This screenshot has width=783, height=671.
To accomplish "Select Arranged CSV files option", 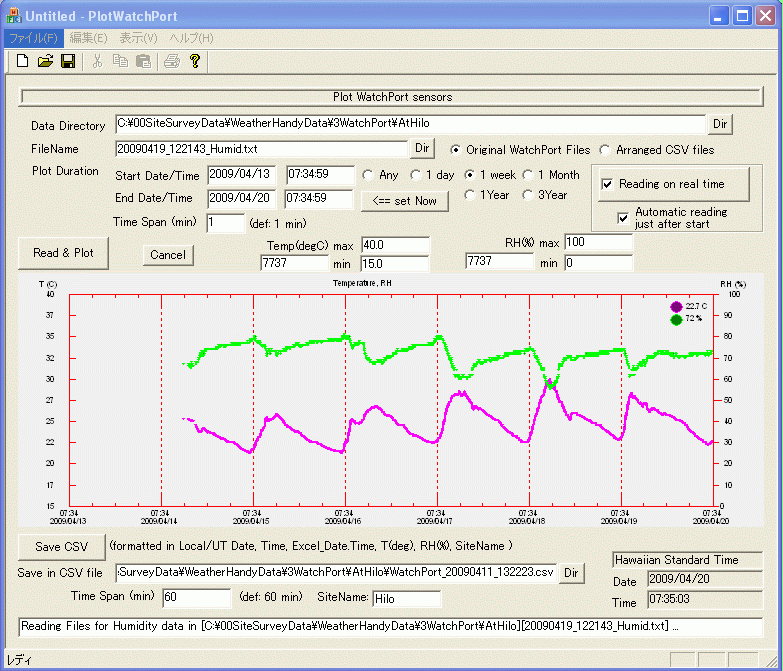I will tap(604, 150).
